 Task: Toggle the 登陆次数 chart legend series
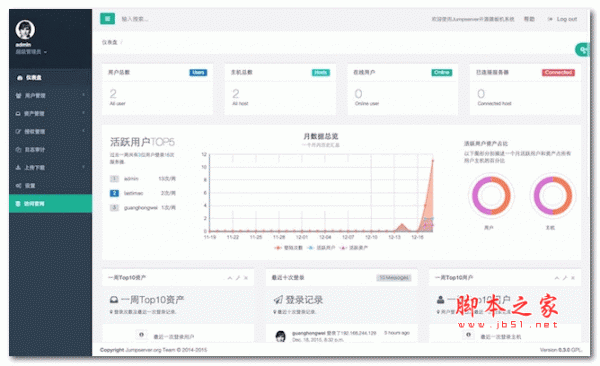[289, 248]
